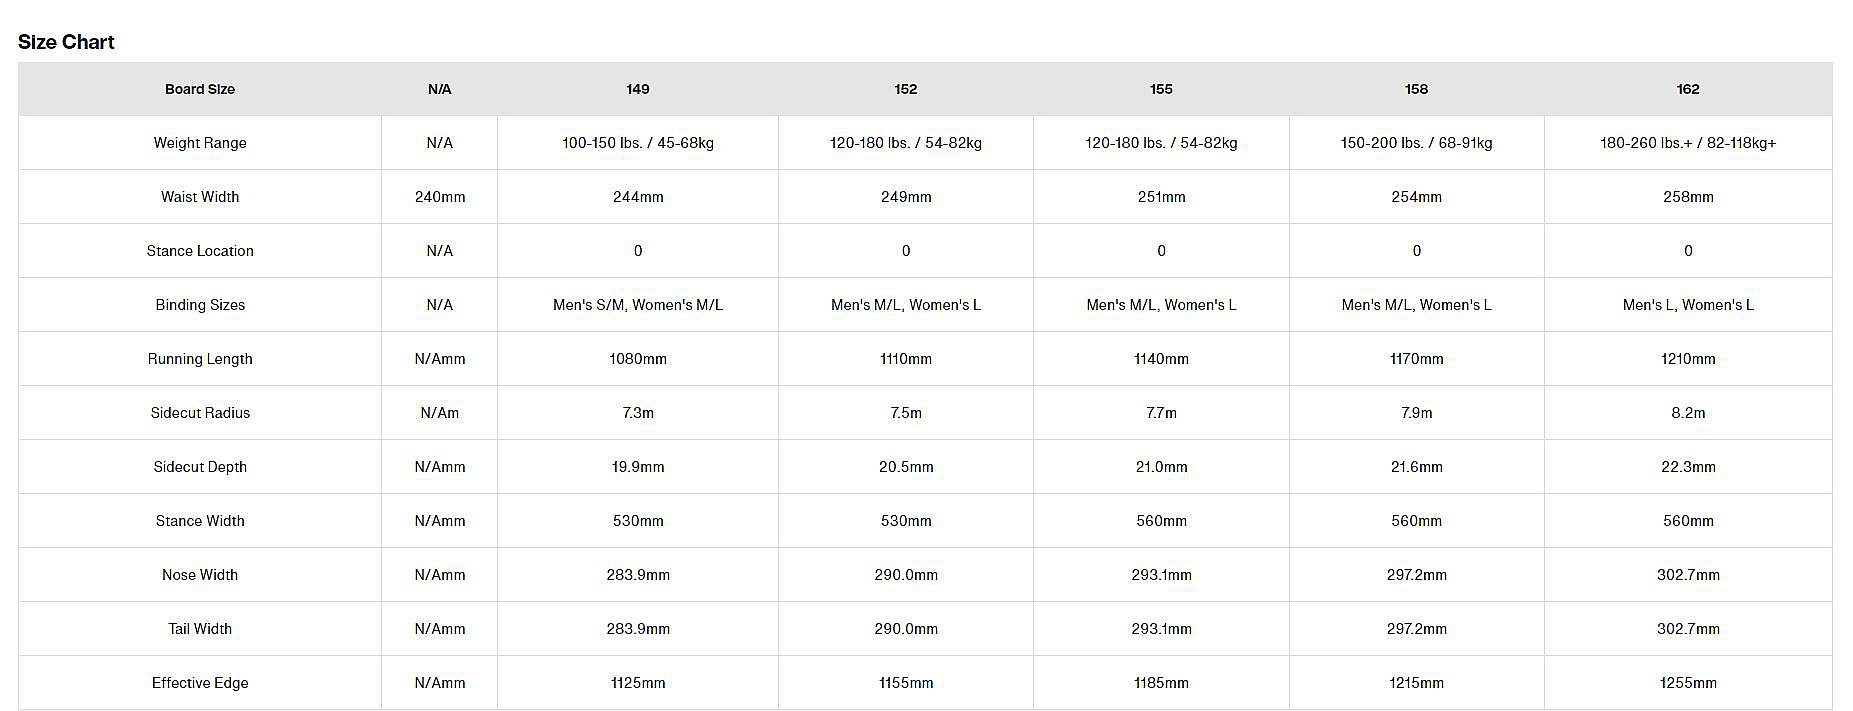This screenshot has height=711, width=1853.
Task: Select the Waist Width row label
Action: (x=200, y=197)
